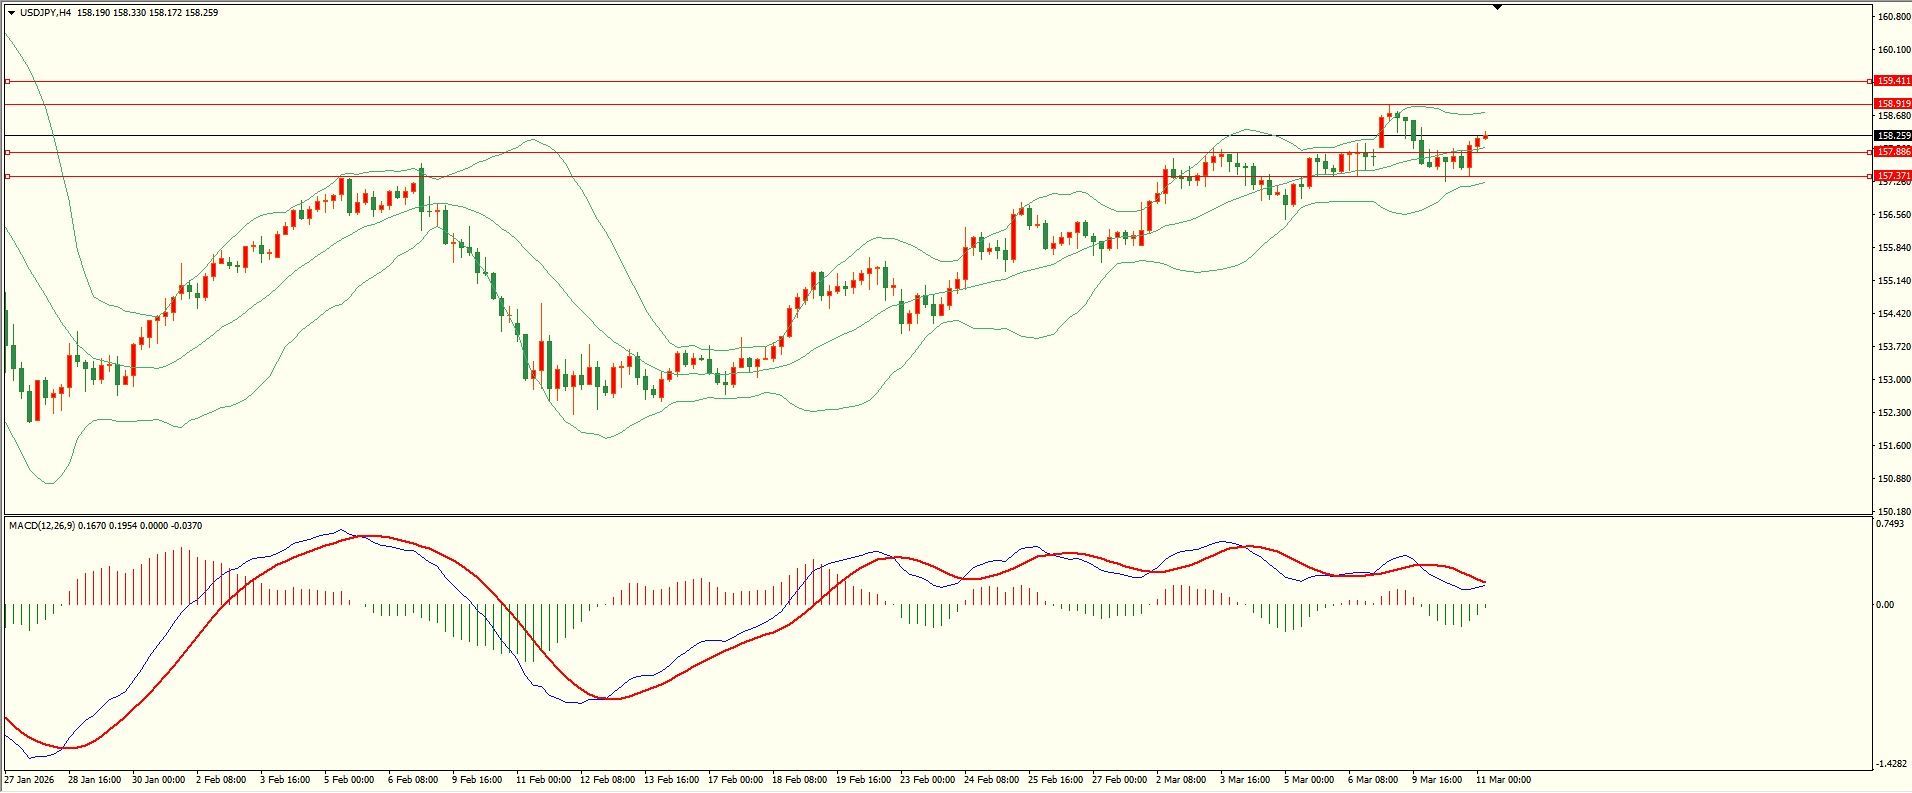1912x793 pixels.
Task: Click the chart shift triangle marker at top
Action: 1497,7
